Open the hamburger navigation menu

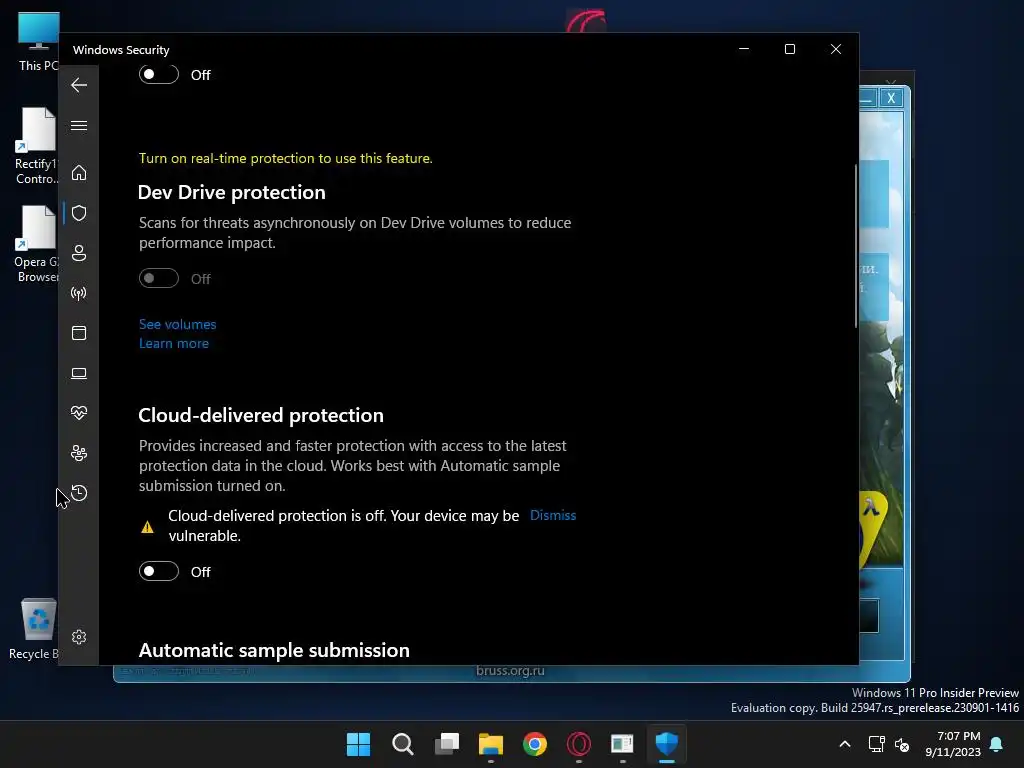(x=79, y=125)
